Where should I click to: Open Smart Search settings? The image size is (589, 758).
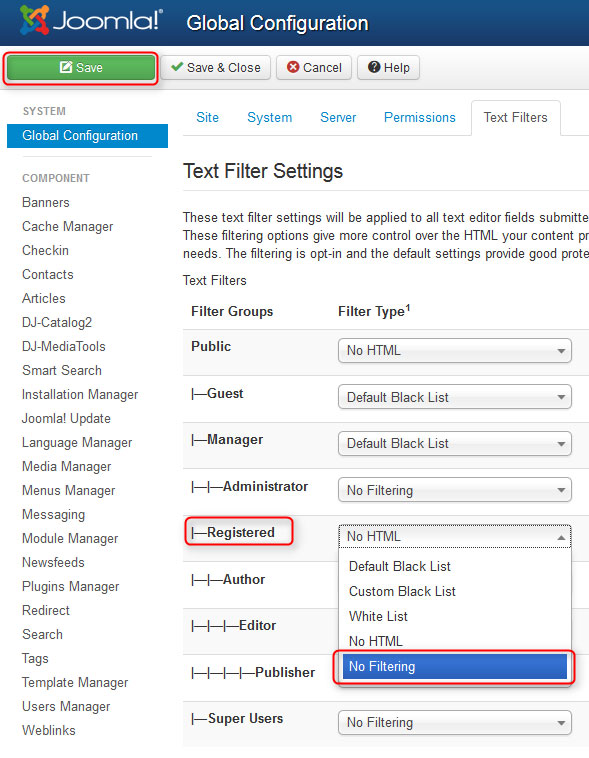(62, 371)
